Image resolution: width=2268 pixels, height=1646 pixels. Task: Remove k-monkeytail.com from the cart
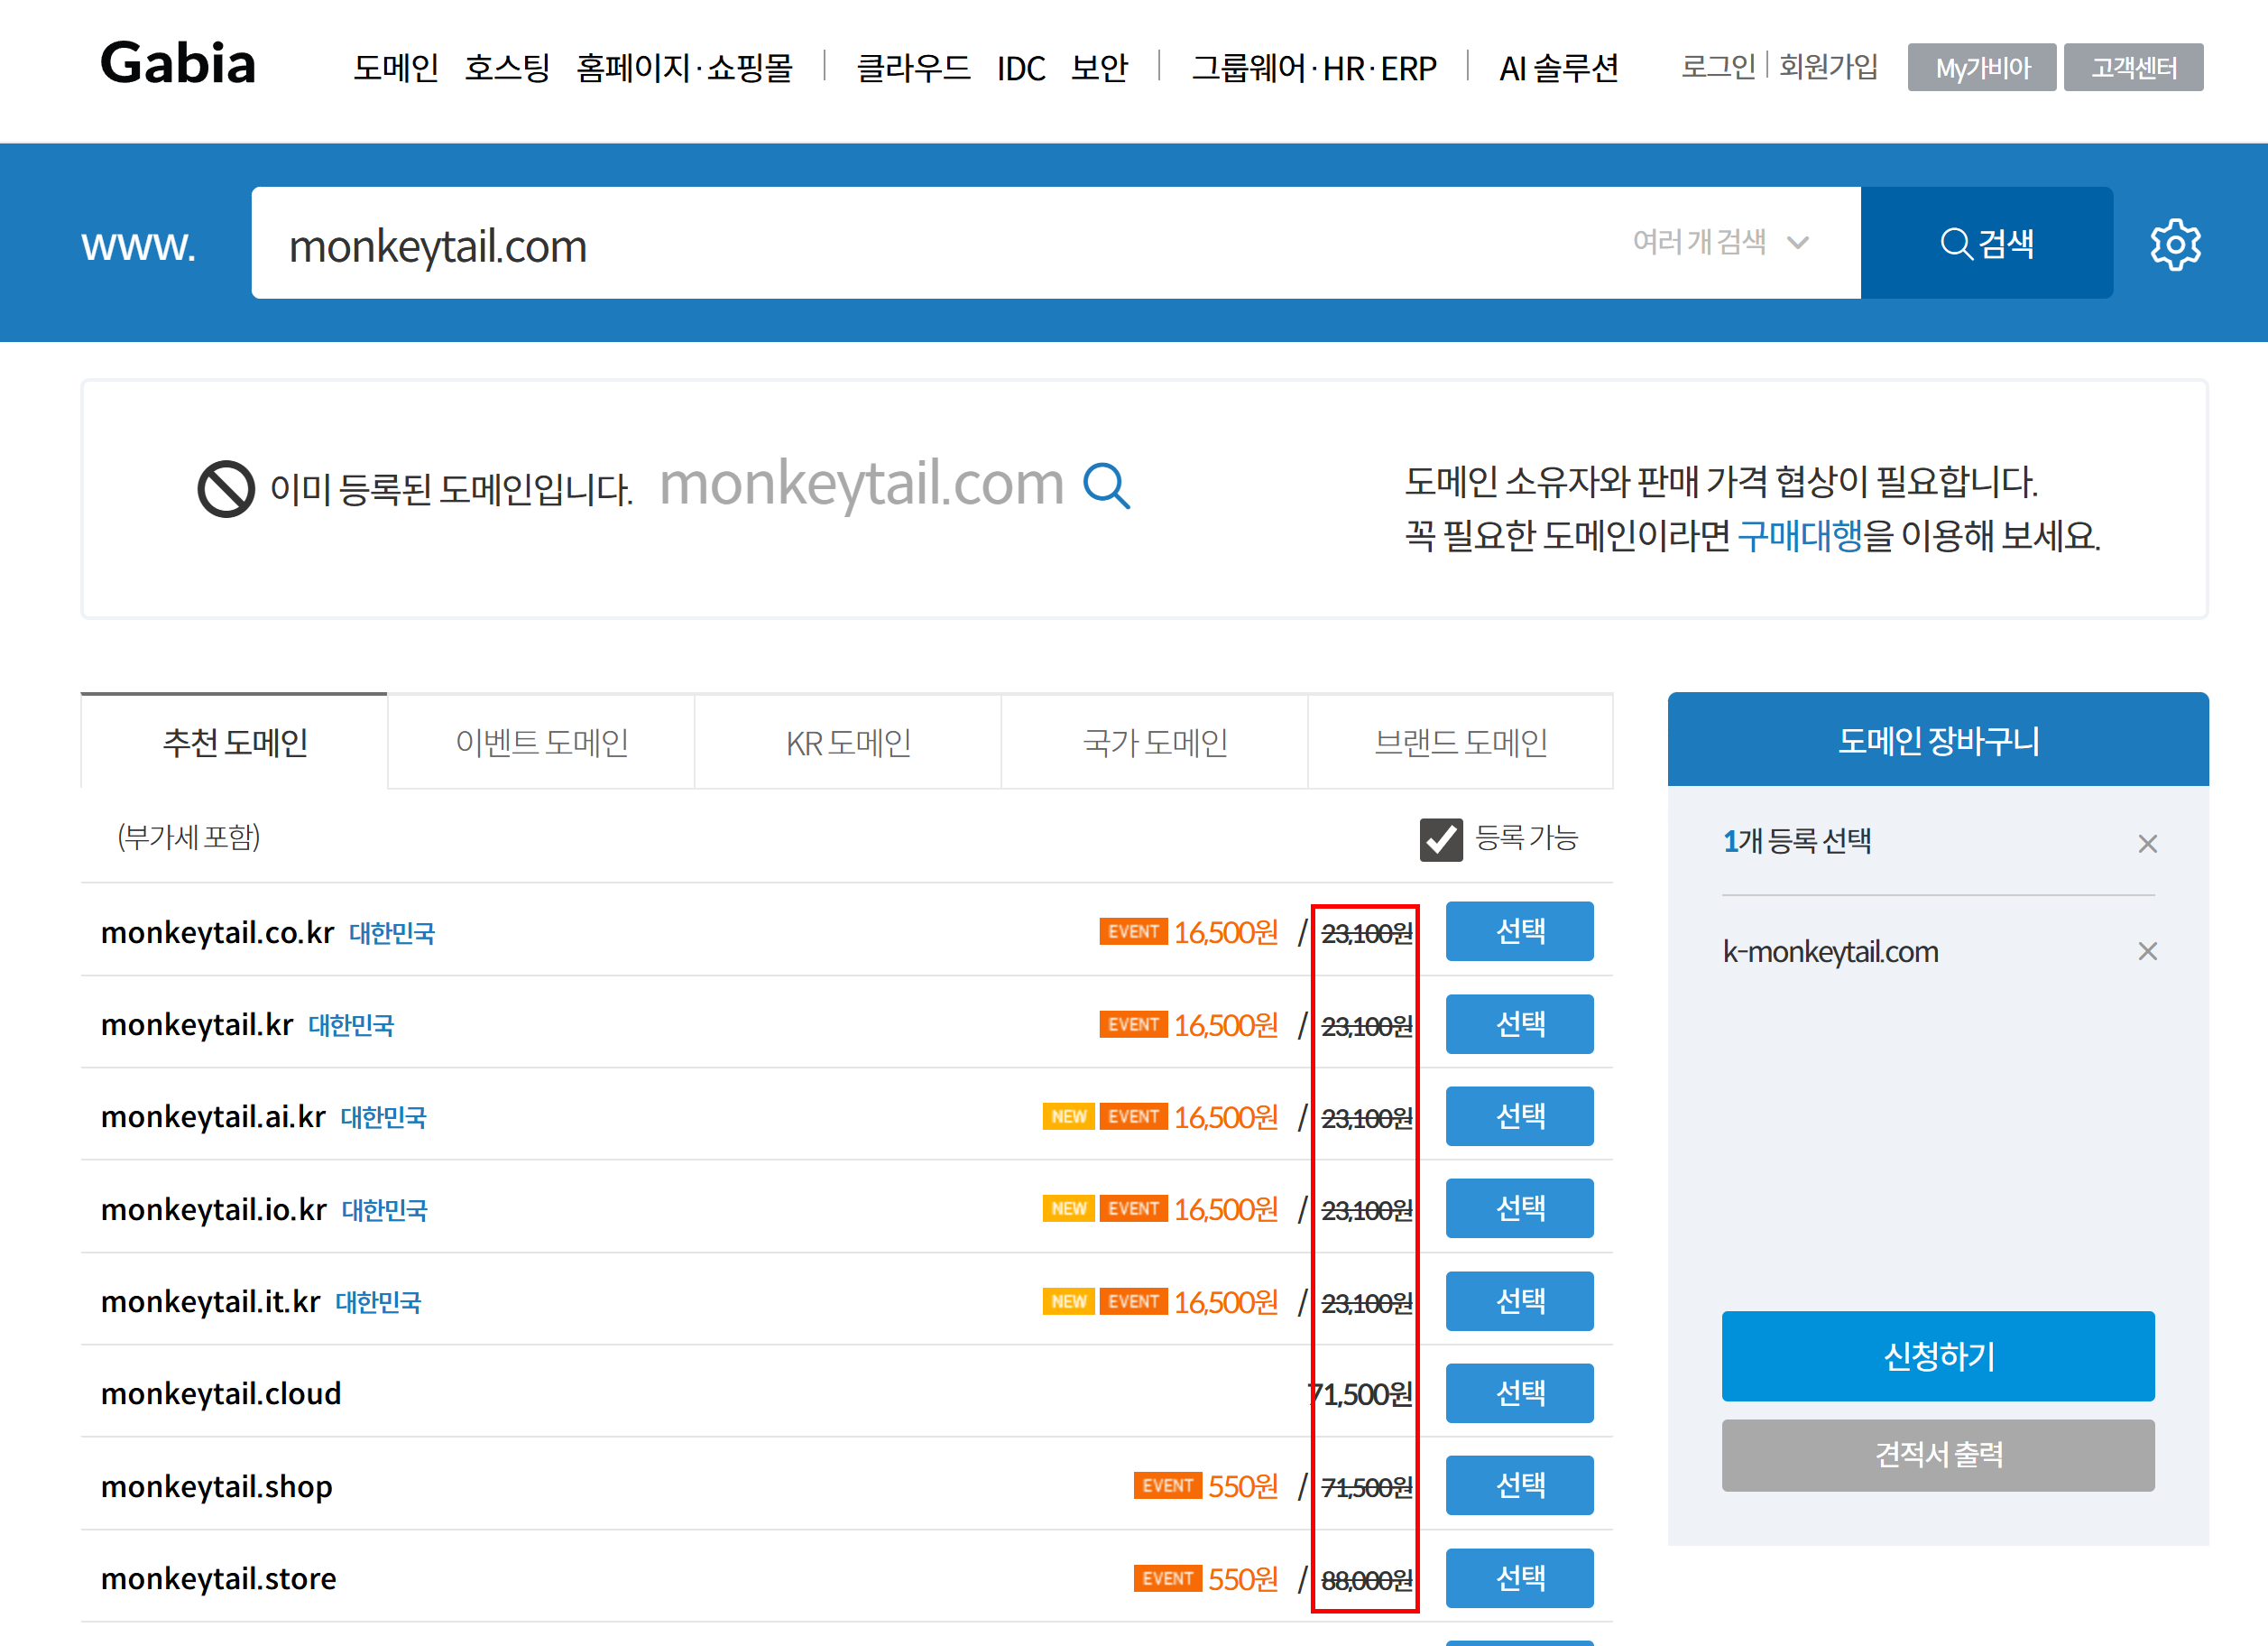coord(2147,951)
